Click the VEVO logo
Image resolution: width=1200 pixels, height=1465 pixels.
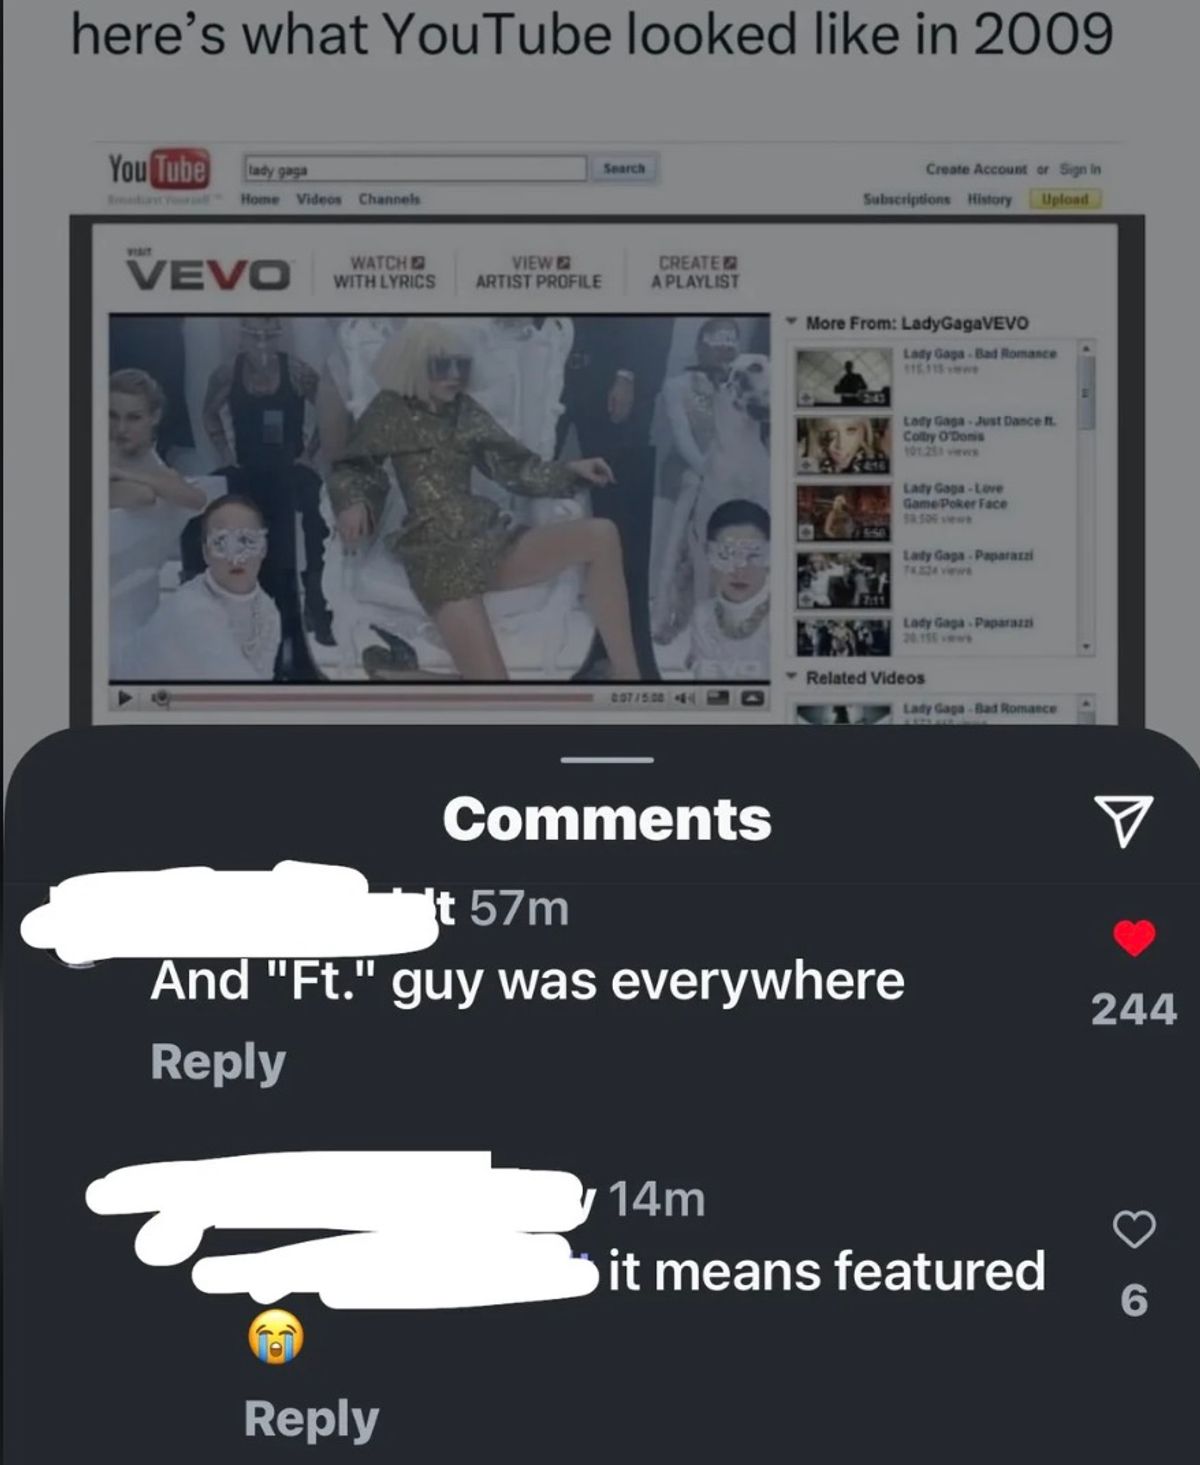(x=208, y=272)
